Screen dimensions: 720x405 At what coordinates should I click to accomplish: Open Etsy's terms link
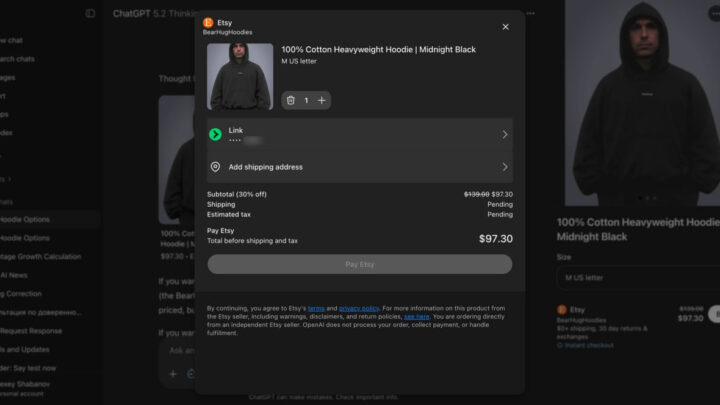coord(316,308)
